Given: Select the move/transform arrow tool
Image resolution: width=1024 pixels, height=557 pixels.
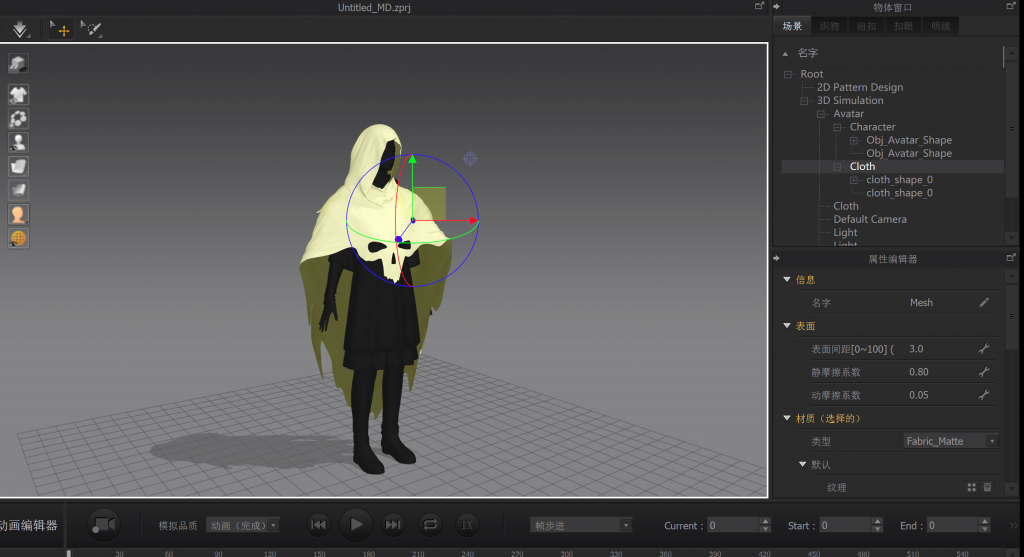Looking at the screenshot, I should tap(60, 29).
